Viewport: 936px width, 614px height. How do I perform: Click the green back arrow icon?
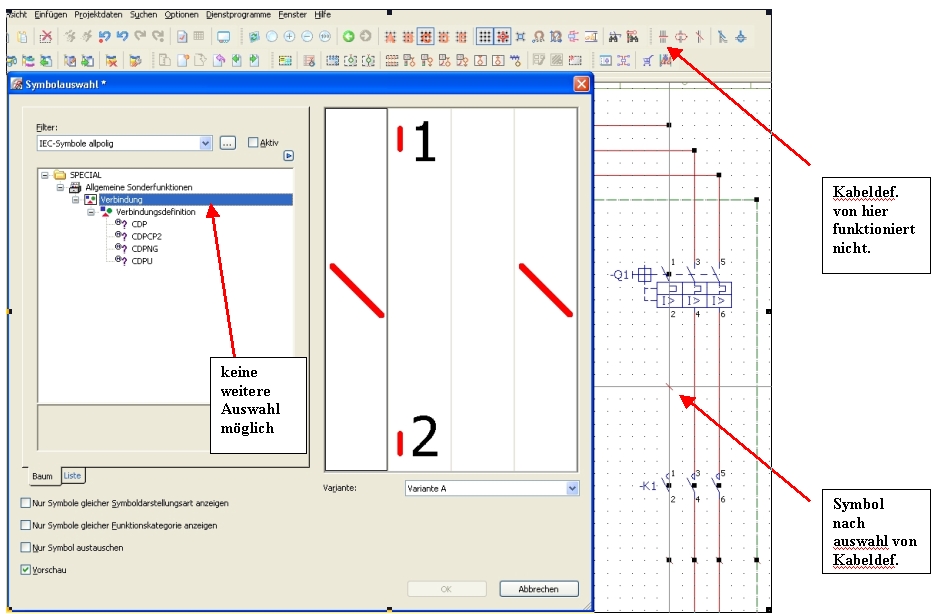click(x=349, y=37)
